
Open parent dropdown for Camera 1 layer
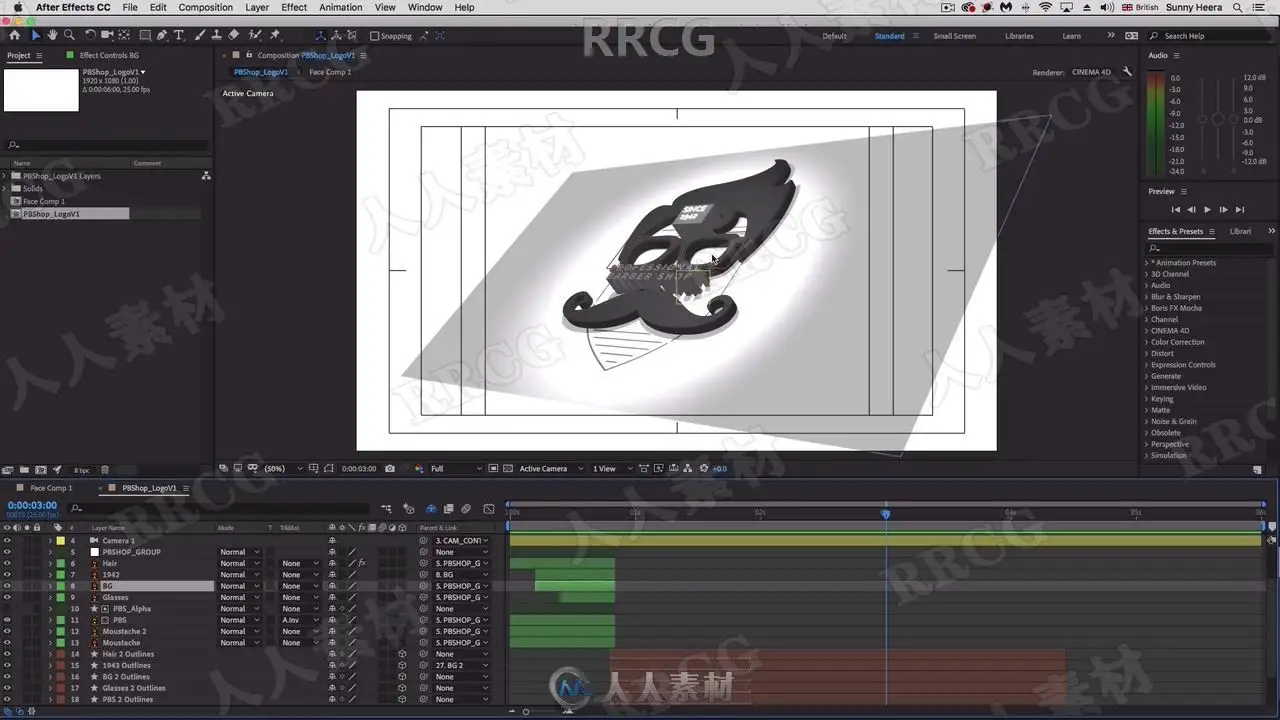[x=462, y=541]
